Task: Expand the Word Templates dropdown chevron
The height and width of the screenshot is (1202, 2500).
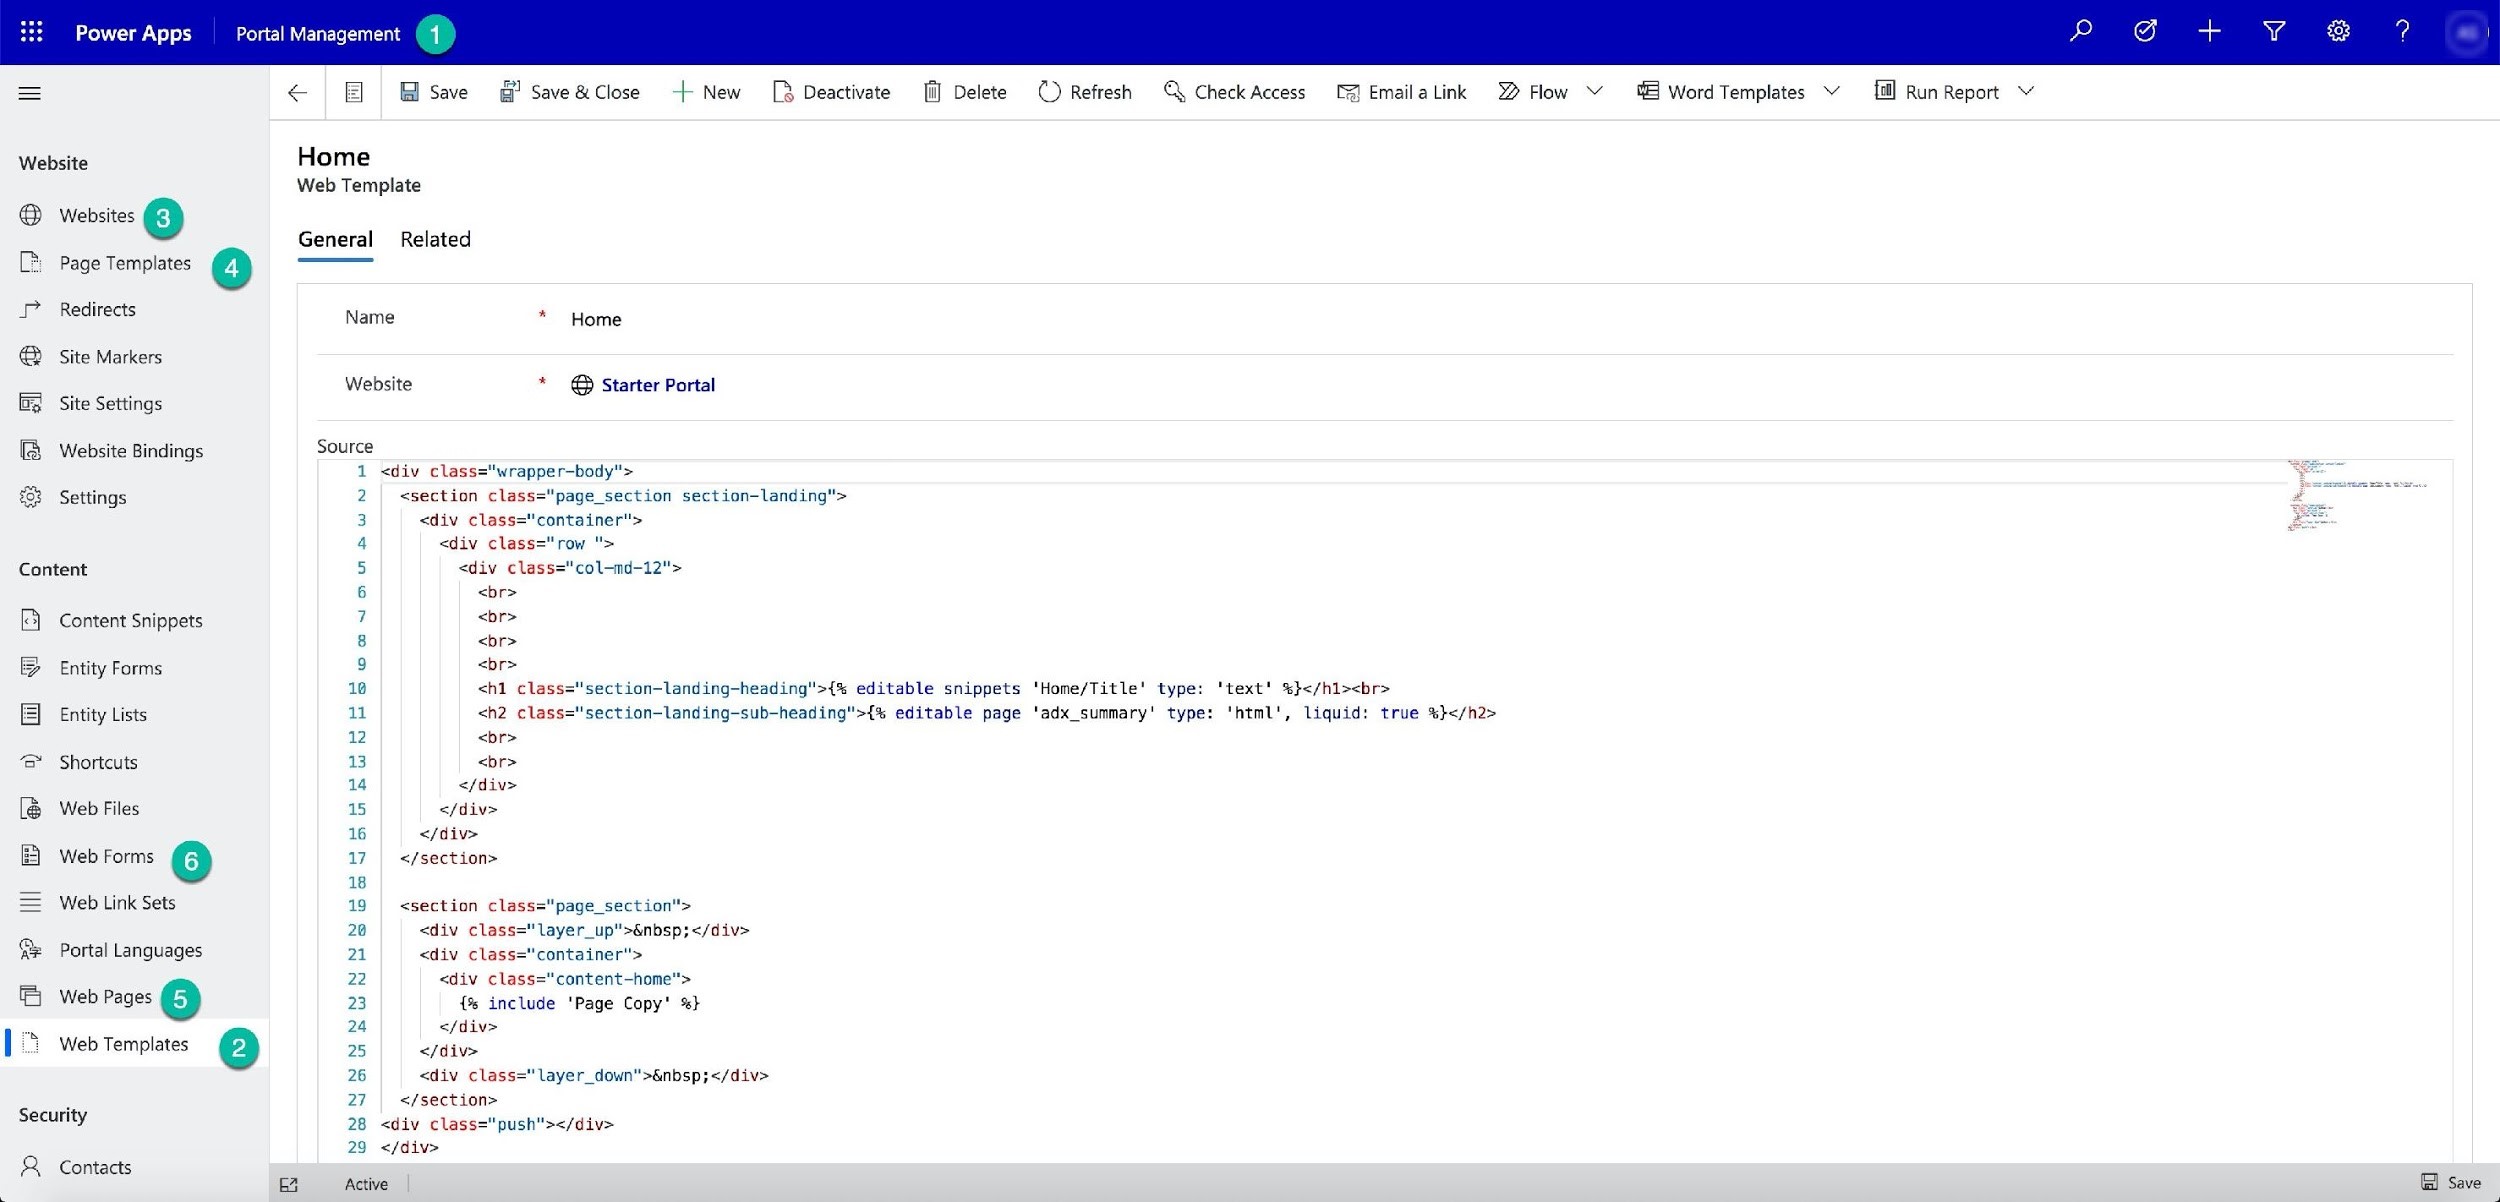Action: coord(1832,91)
